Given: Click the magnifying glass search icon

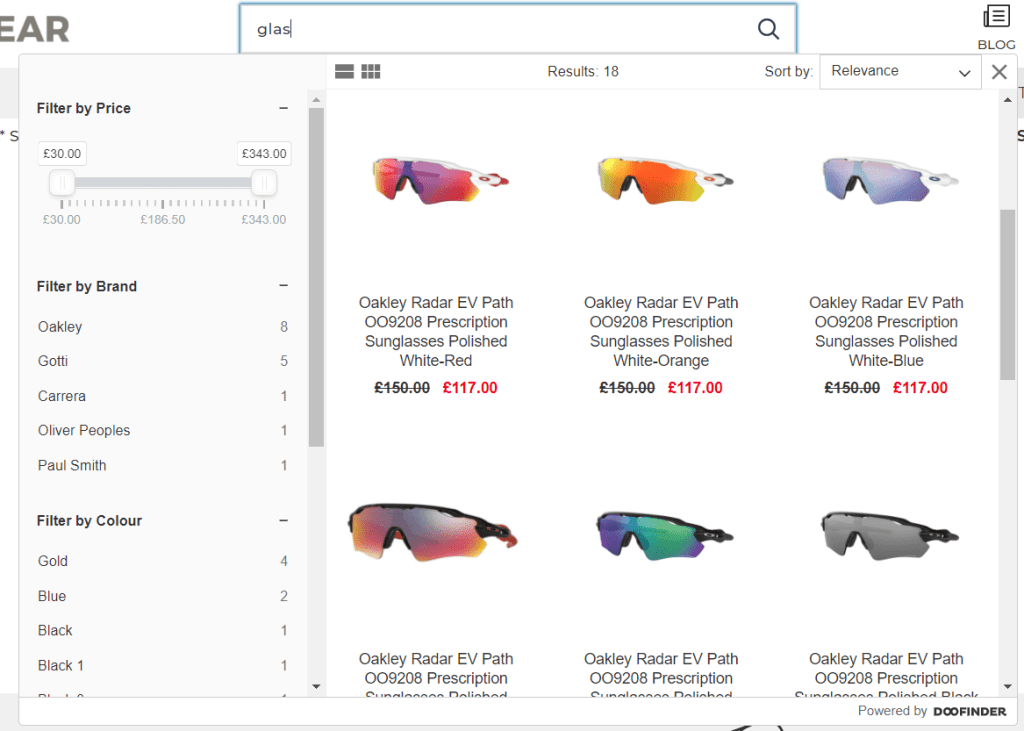Looking at the screenshot, I should coord(768,29).
